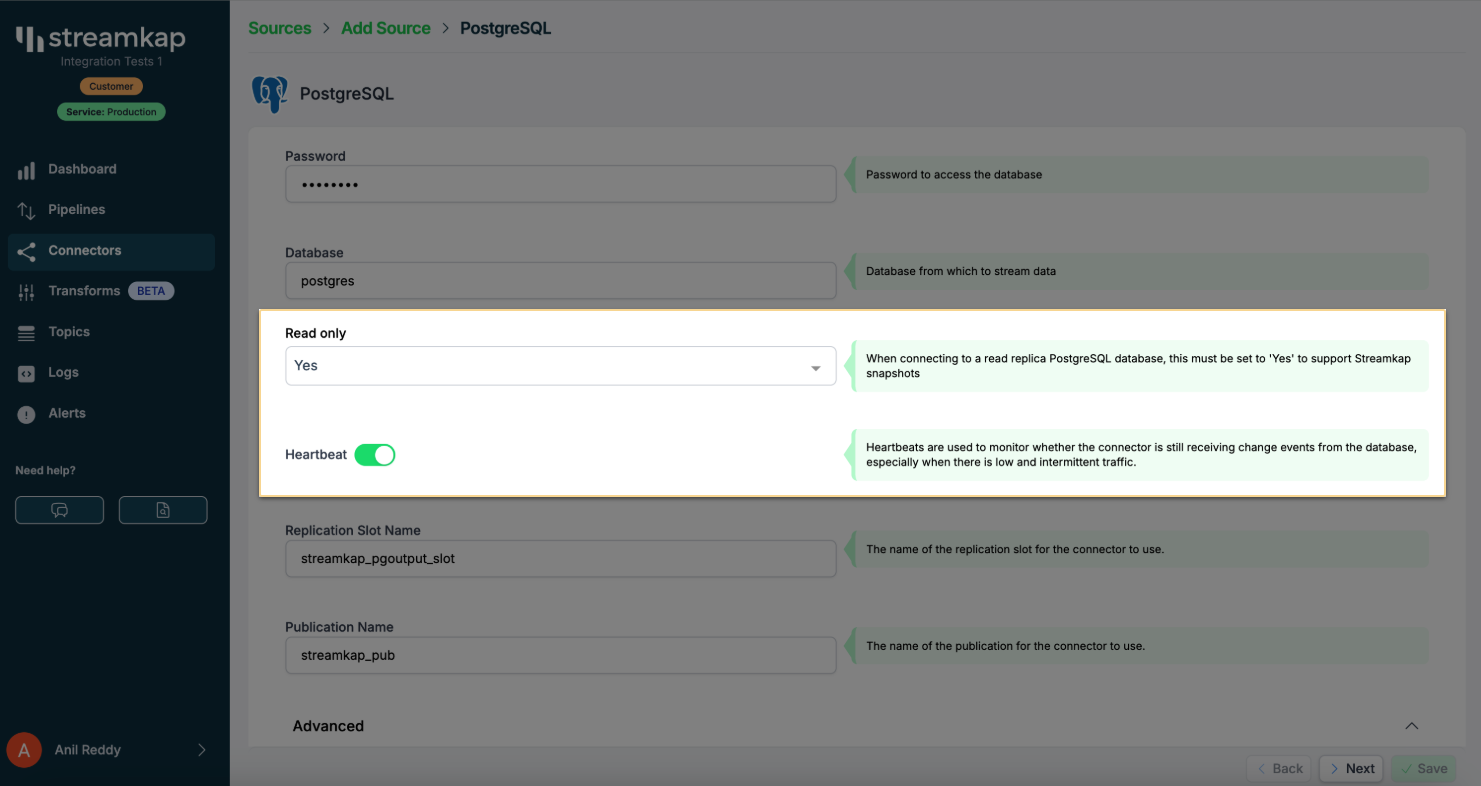Click the Back button
Image resolution: width=1481 pixels, height=786 pixels.
(x=1279, y=769)
